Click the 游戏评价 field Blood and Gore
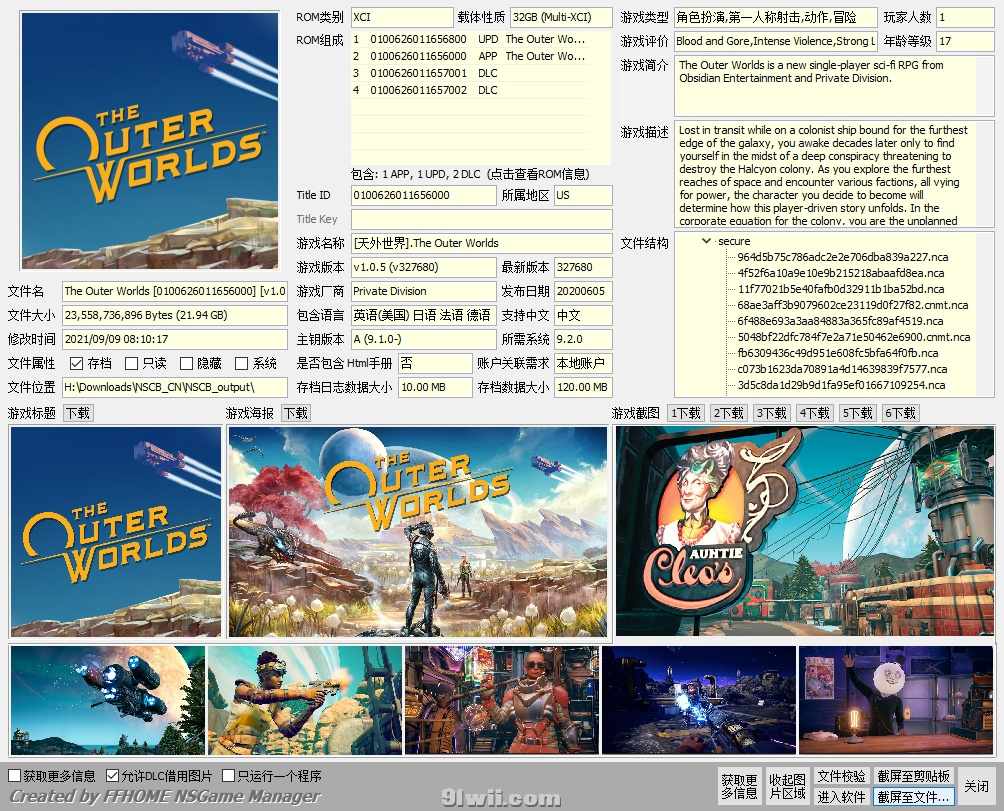1004x811 pixels. (775, 41)
